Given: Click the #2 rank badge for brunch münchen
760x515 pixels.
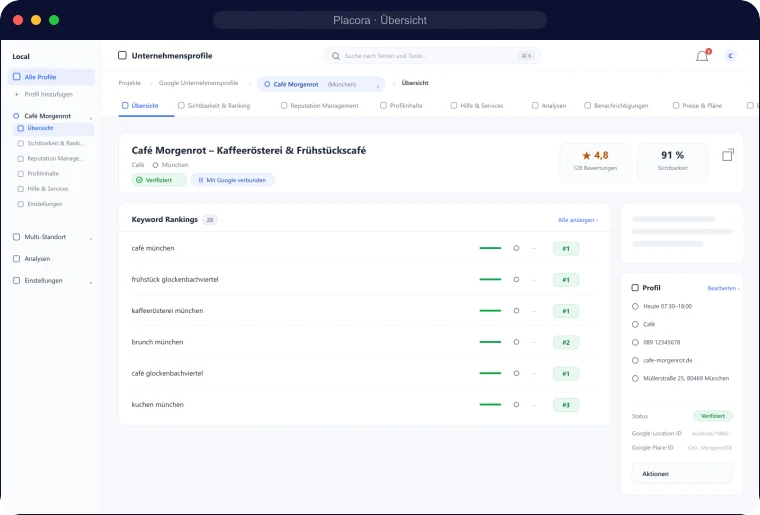Looking at the screenshot, I should click(566, 343).
